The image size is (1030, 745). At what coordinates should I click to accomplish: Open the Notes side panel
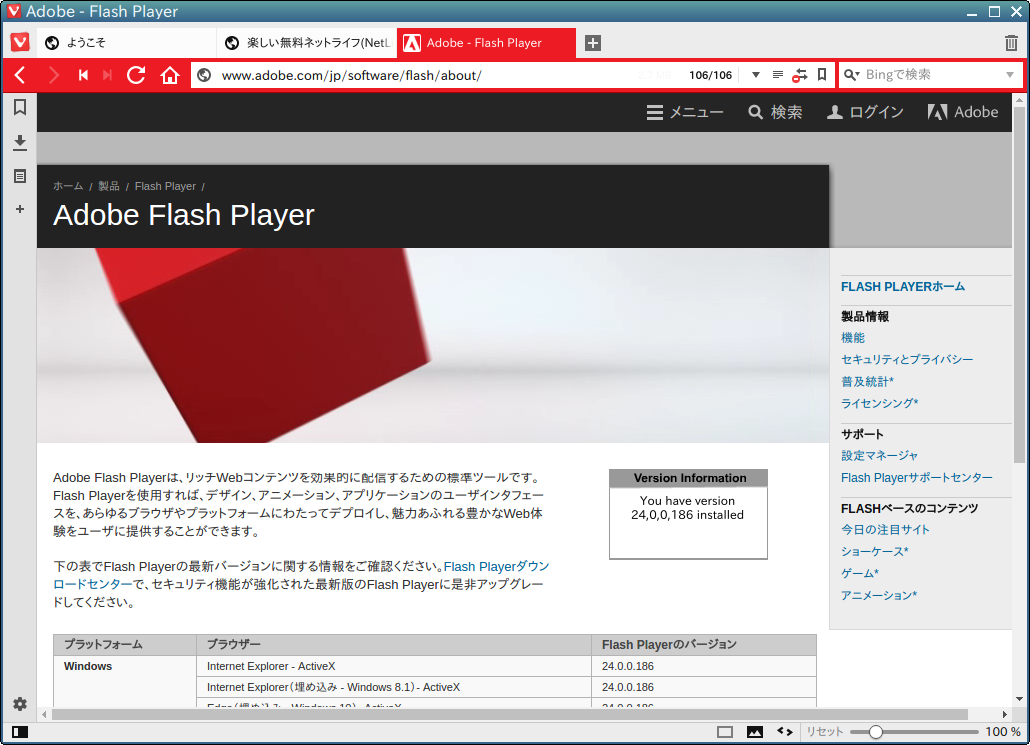(x=20, y=176)
